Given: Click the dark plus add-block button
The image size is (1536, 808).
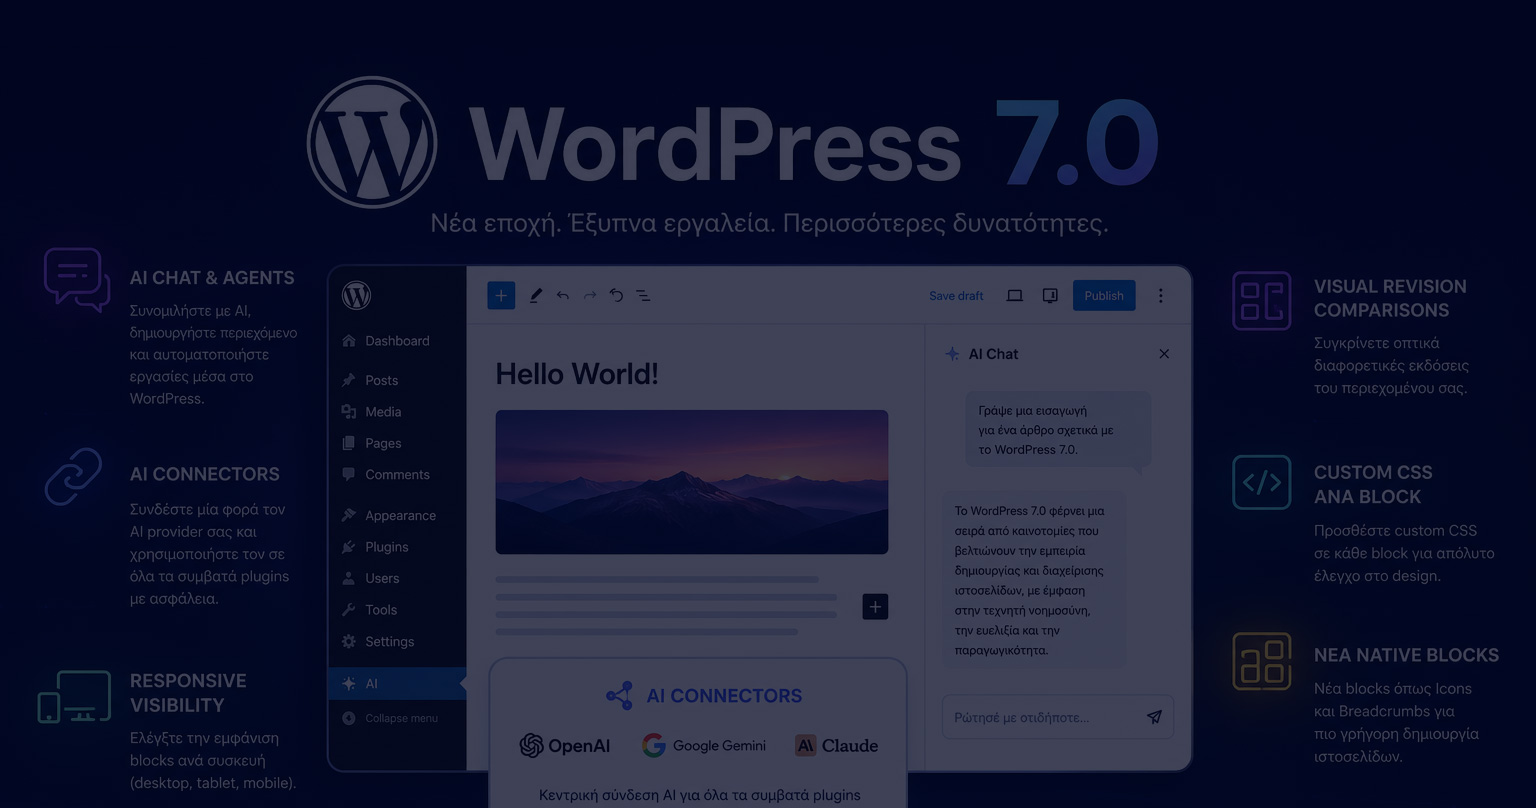Looking at the screenshot, I should pyautogui.click(x=875, y=606).
